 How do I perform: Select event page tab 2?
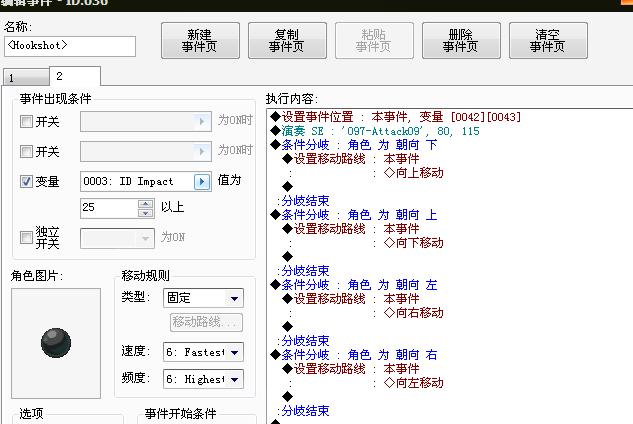pyautogui.click(x=75, y=76)
